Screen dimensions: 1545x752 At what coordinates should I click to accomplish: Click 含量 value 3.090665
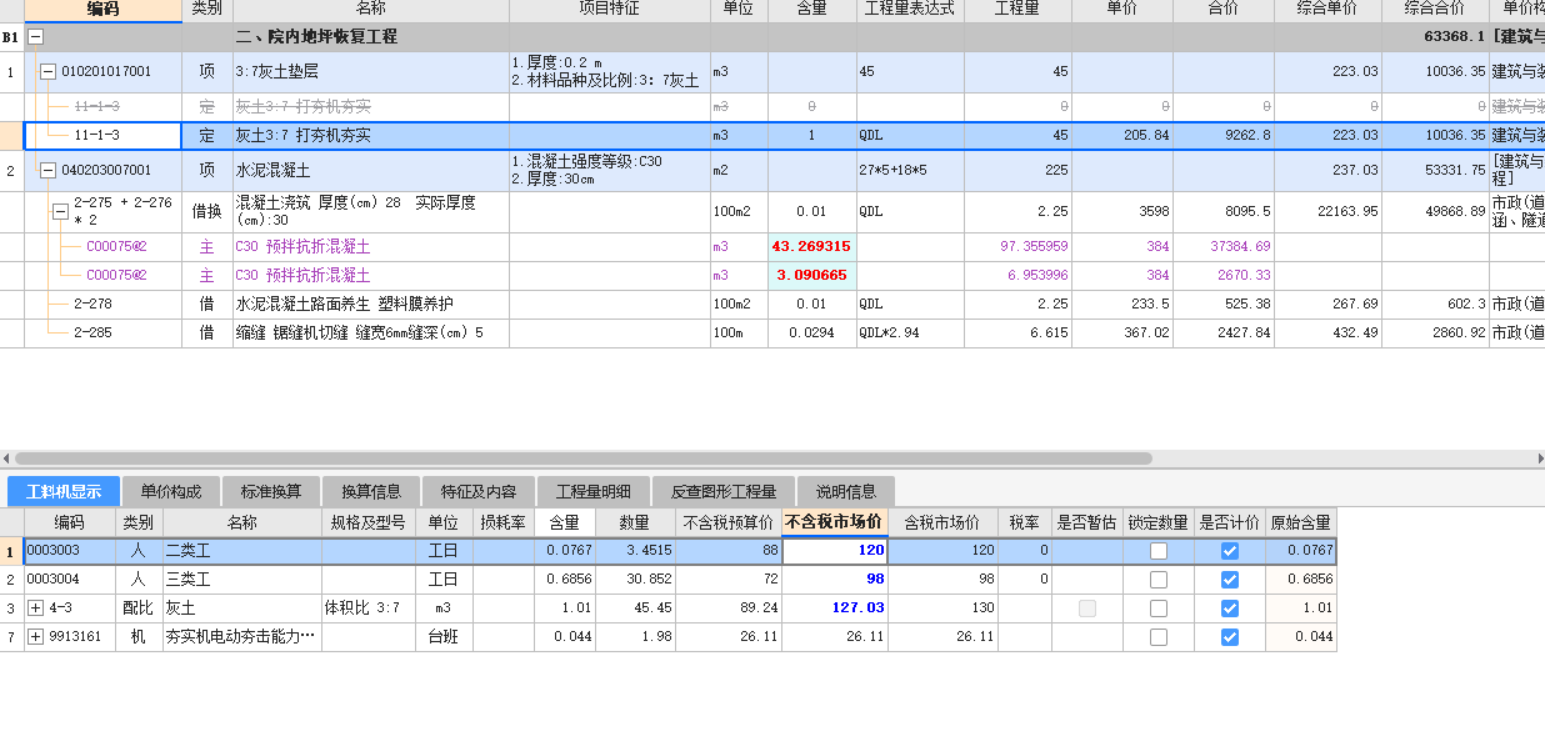coord(811,275)
